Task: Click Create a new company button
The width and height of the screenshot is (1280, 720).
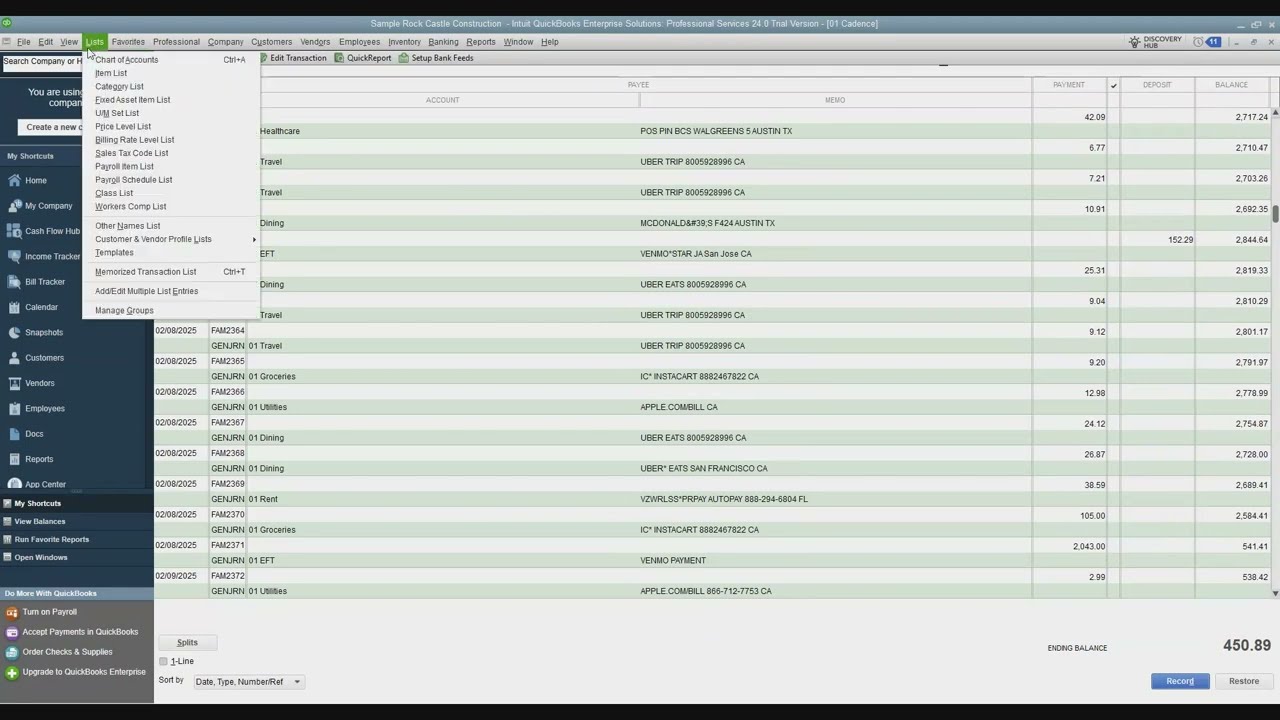Action: (51, 127)
